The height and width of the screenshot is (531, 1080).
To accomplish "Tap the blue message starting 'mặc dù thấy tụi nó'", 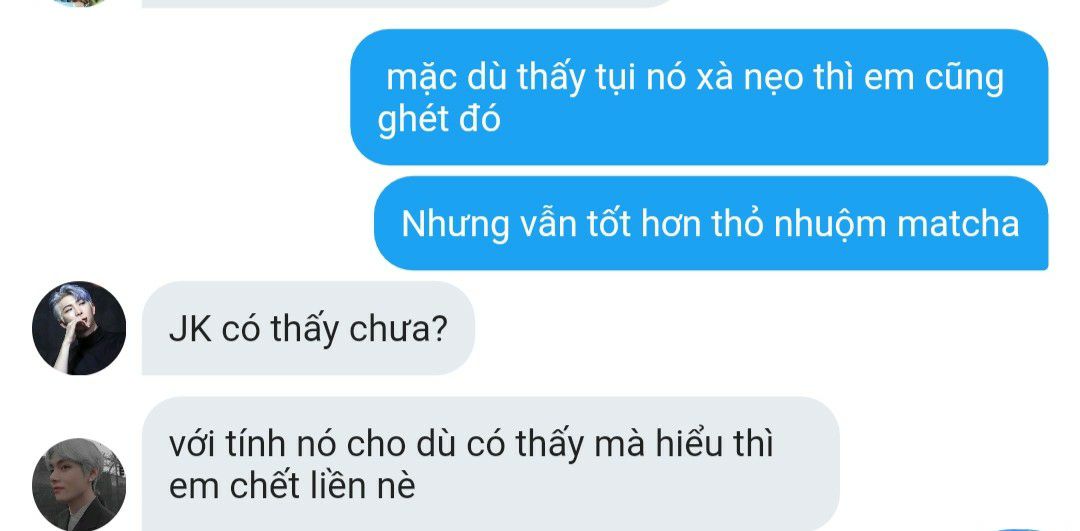I will (699, 97).
